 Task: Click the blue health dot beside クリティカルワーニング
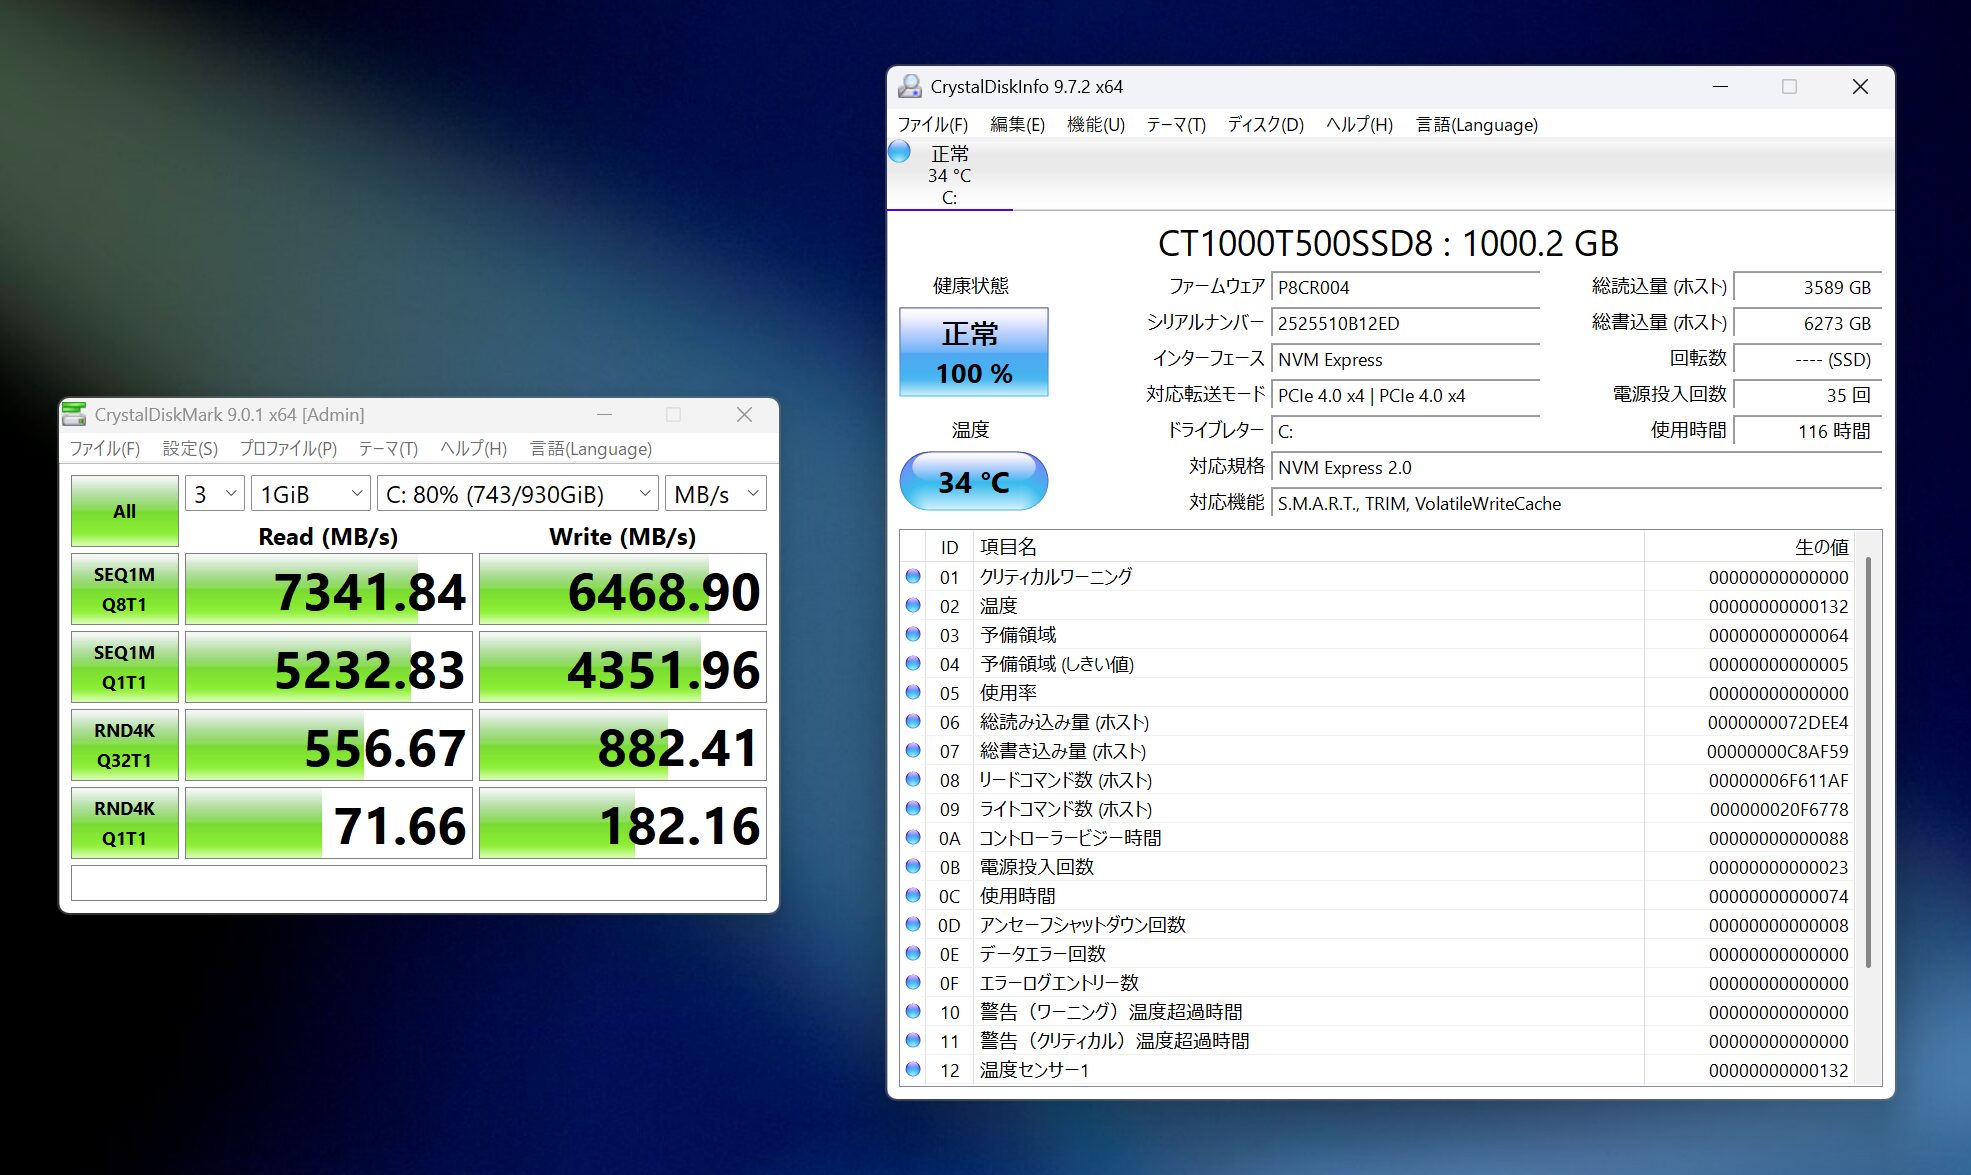(913, 577)
